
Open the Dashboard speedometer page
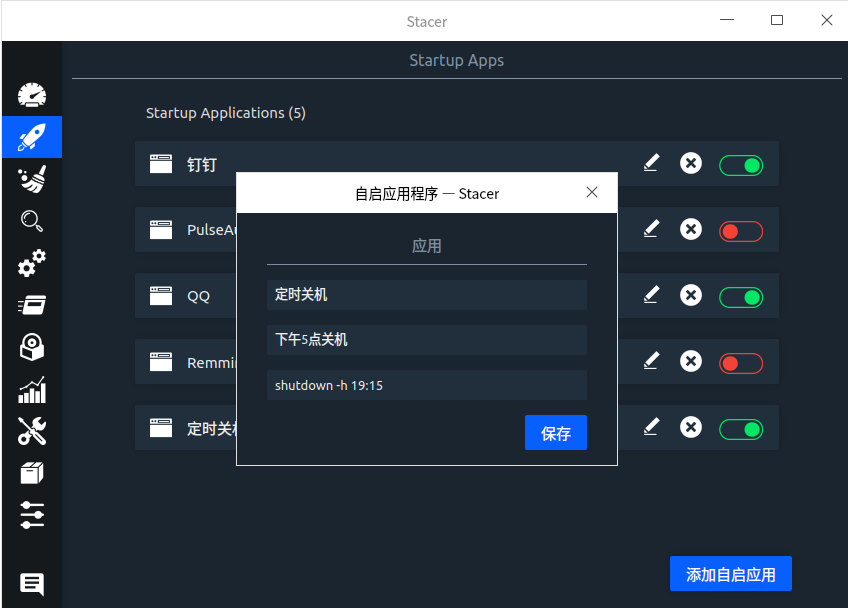click(32, 95)
